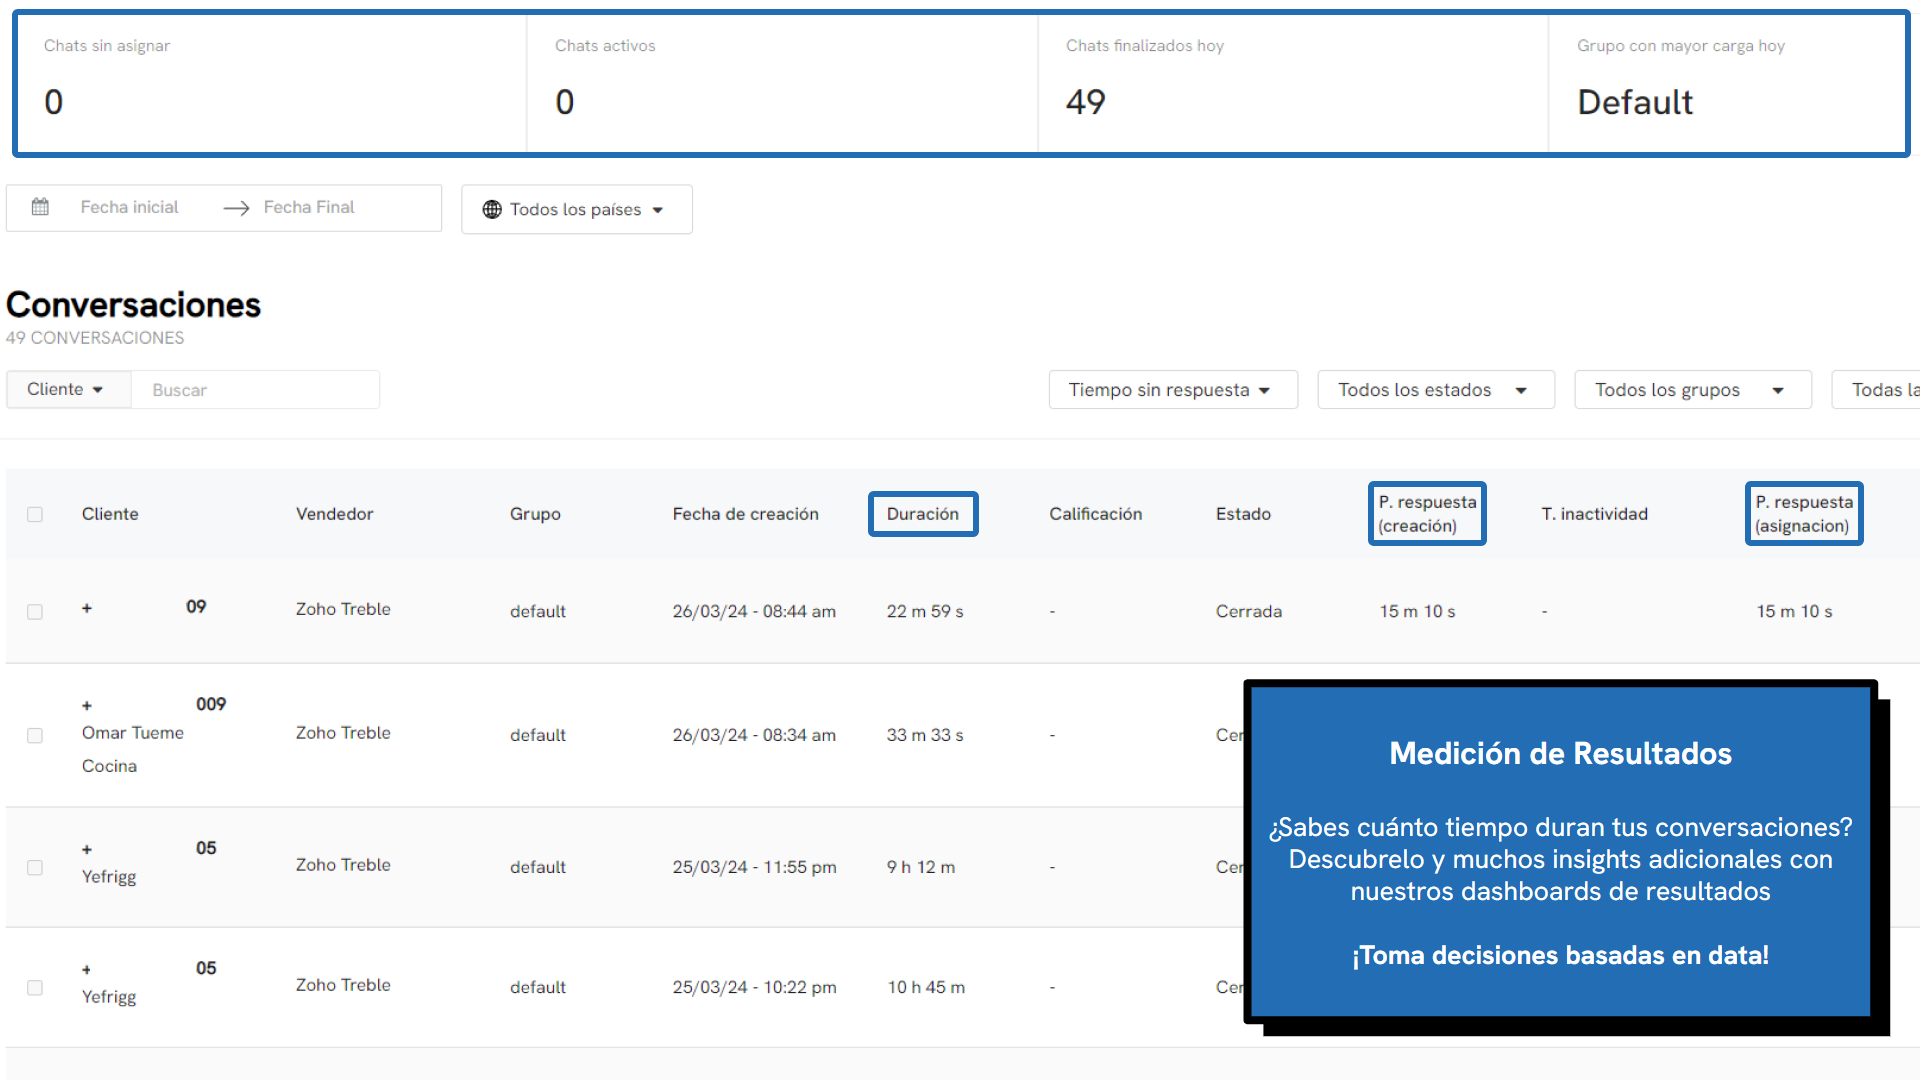Viewport: 1920px width, 1080px height.
Task: Click the calendar icon in date filter
Action: point(40,207)
